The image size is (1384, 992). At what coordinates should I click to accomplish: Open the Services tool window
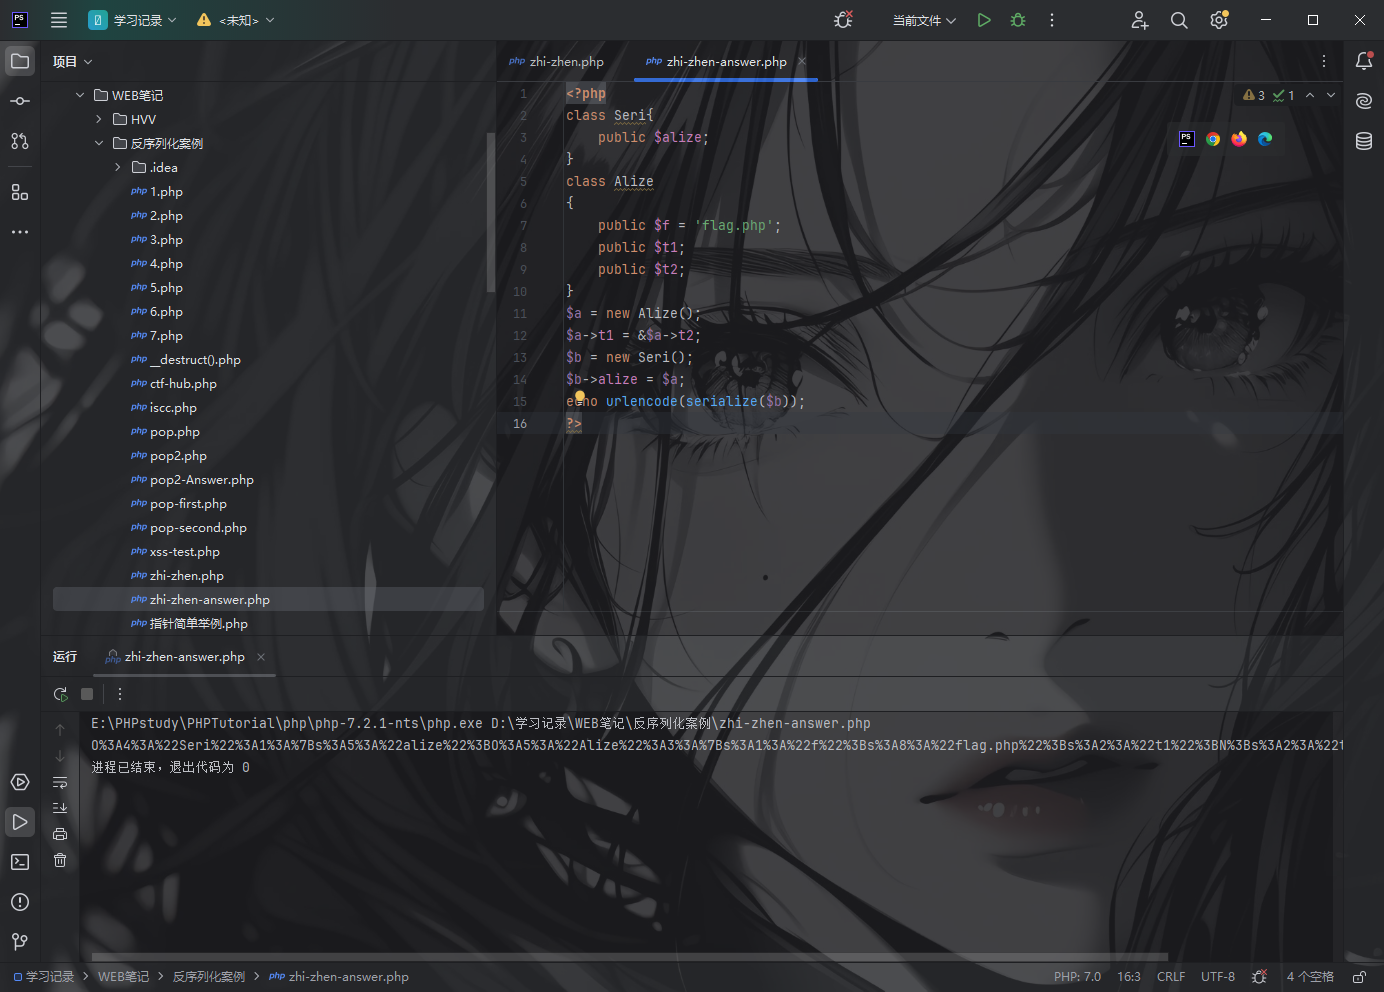pyautogui.click(x=20, y=782)
